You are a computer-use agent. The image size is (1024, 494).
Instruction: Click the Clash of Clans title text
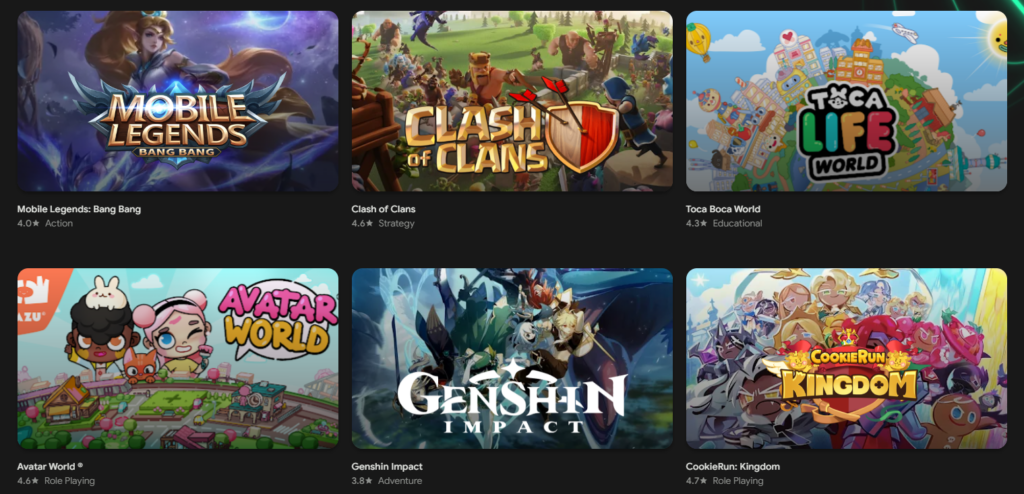383,209
